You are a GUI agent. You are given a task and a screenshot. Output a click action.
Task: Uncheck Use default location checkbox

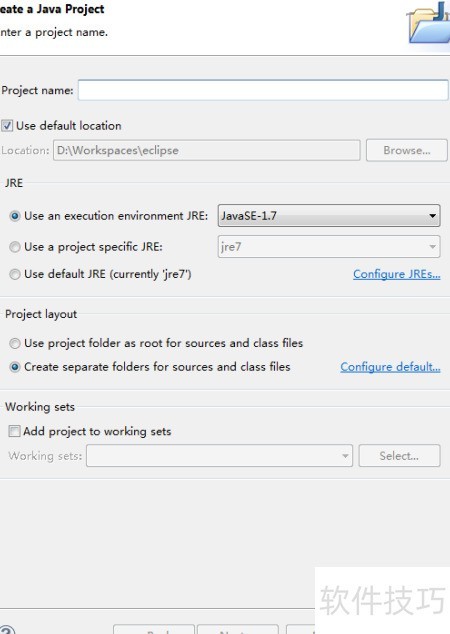pos(7,126)
